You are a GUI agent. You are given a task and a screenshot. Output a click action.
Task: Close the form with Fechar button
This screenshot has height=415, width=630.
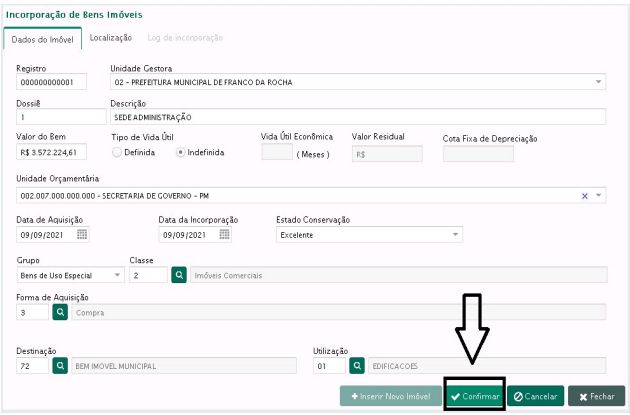pos(596,397)
